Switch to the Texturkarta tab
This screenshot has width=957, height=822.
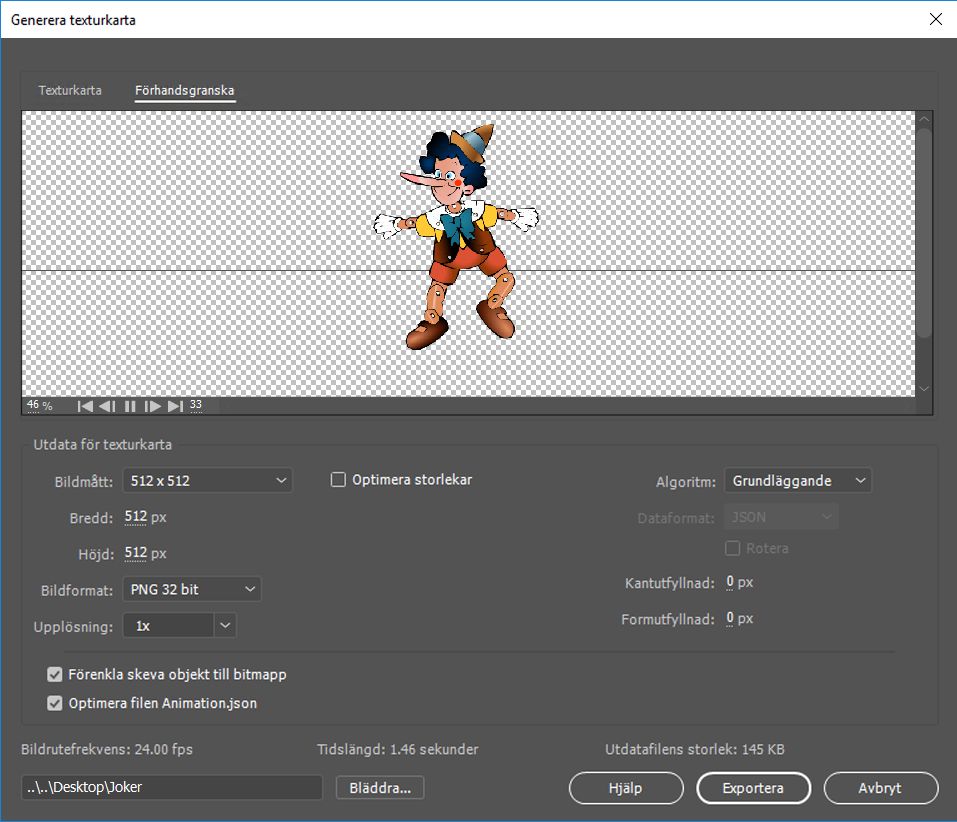(x=70, y=91)
